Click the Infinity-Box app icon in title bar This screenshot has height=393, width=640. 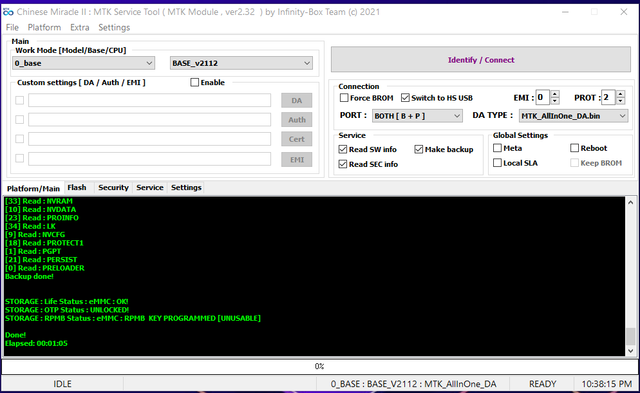tap(8, 12)
